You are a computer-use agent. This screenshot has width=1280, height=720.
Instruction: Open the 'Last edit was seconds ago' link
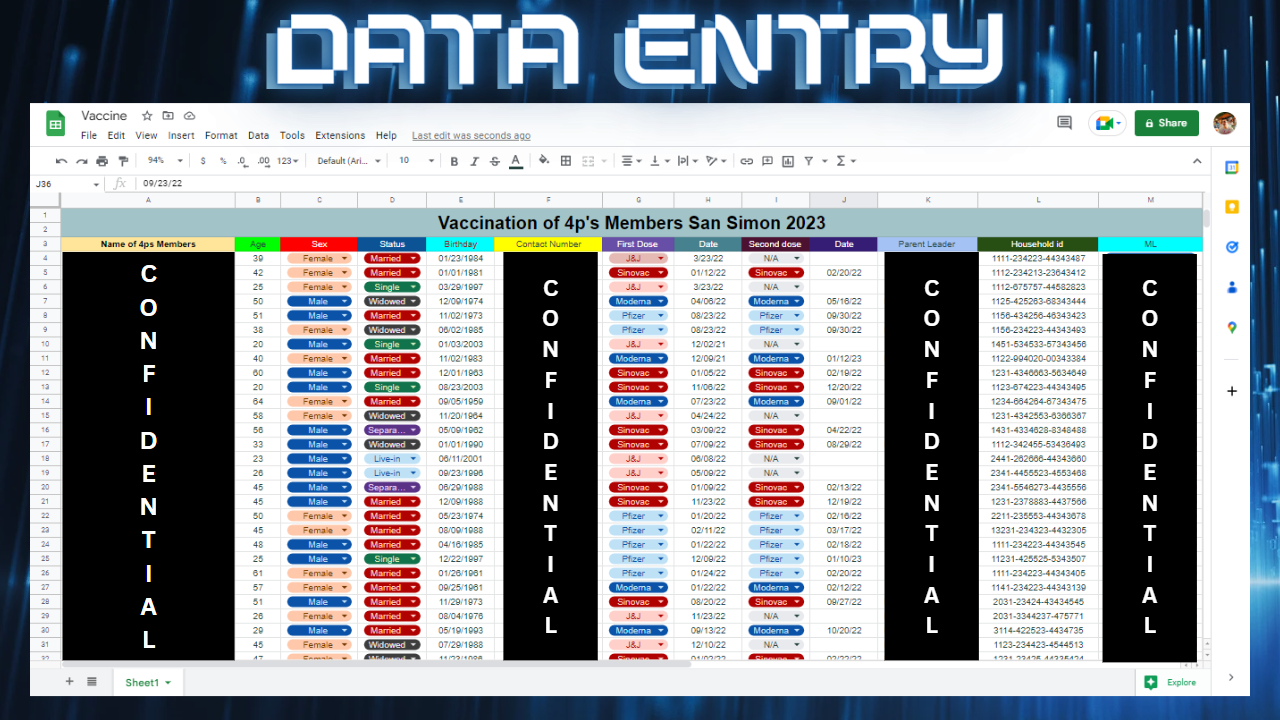[x=471, y=136]
